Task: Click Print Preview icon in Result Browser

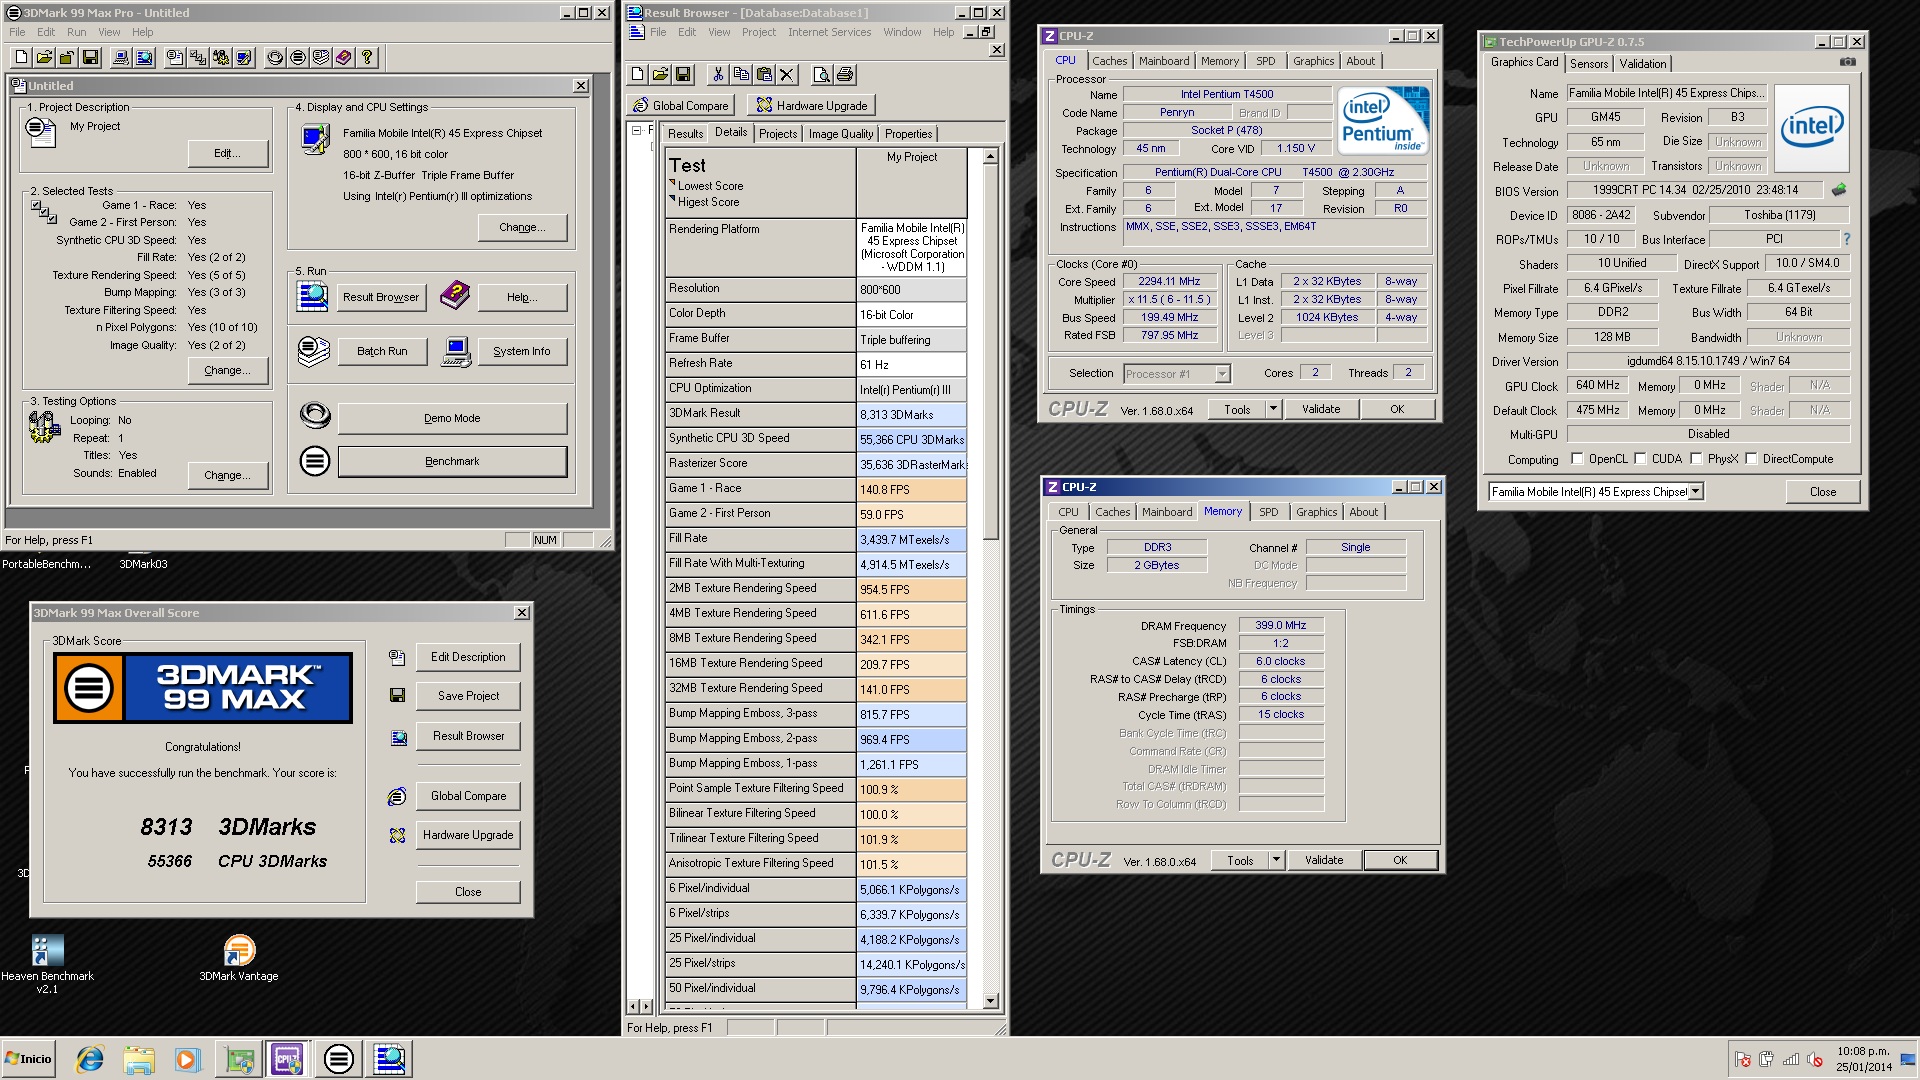Action: [x=821, y=75]
